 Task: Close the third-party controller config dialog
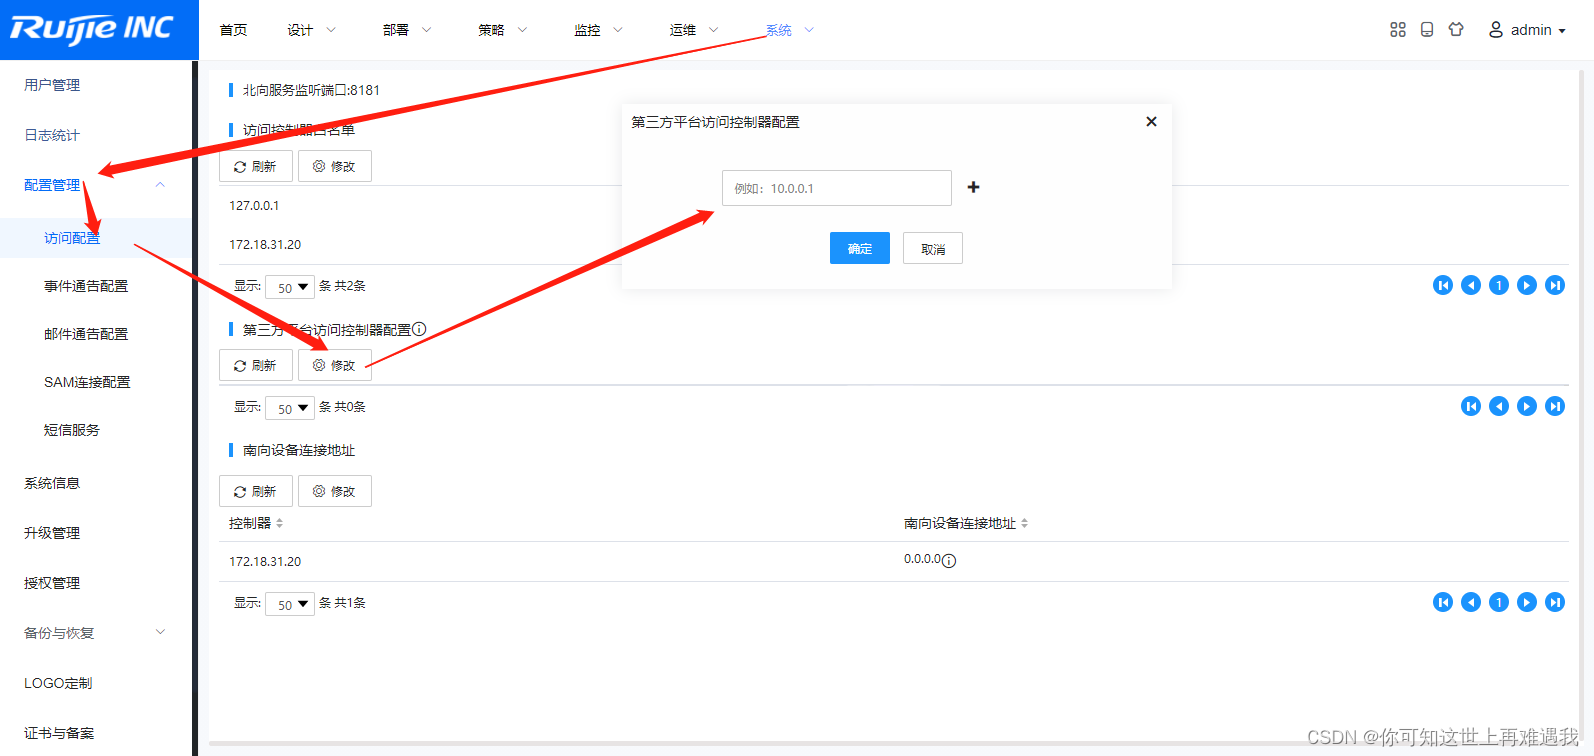click(x=1151, y=121)
